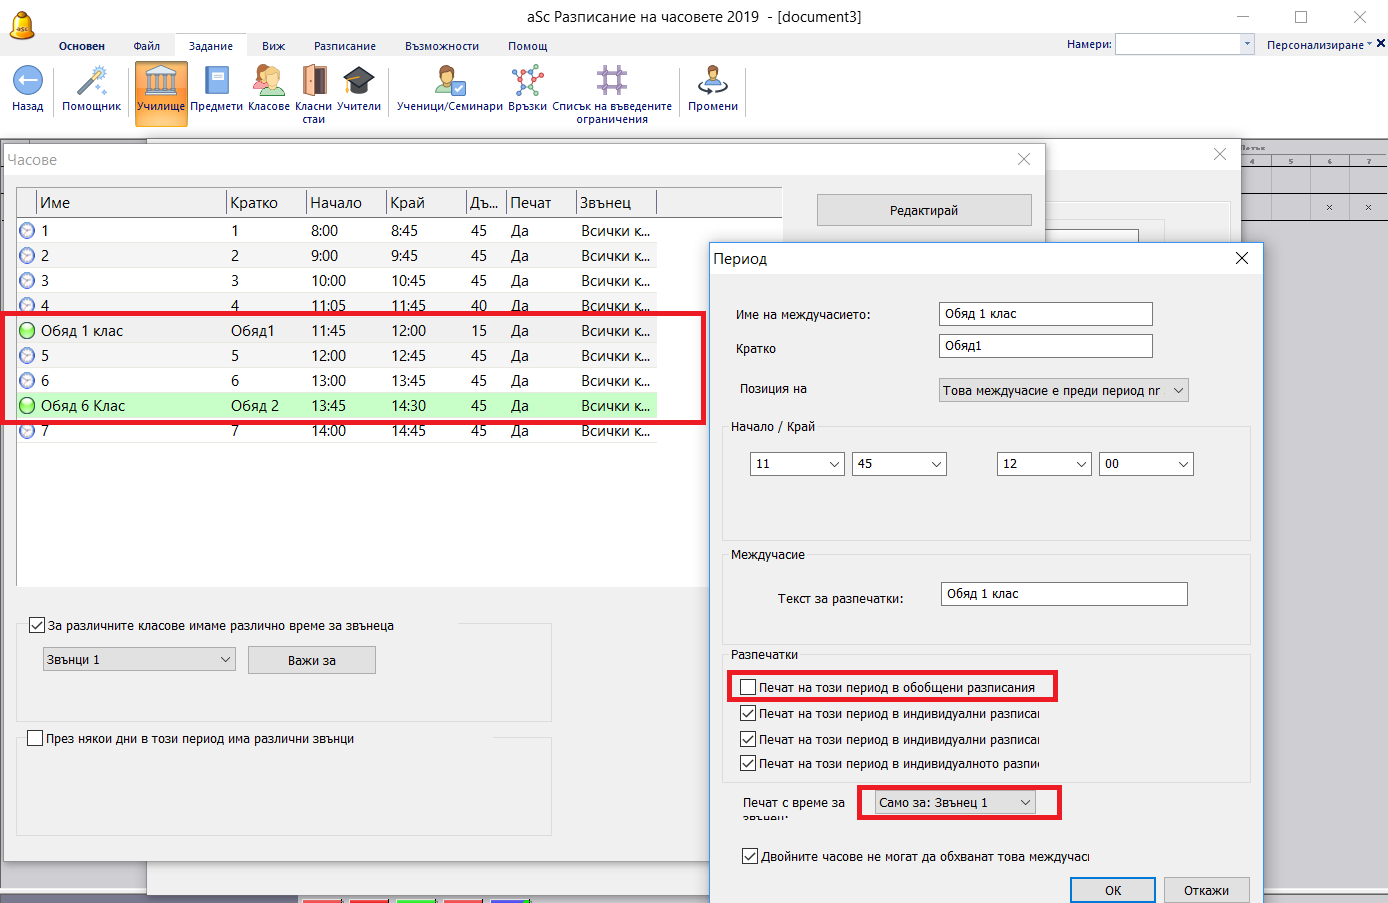Select the Предмети book icon
Screen dimensions: 1388x903
(216, 82)
